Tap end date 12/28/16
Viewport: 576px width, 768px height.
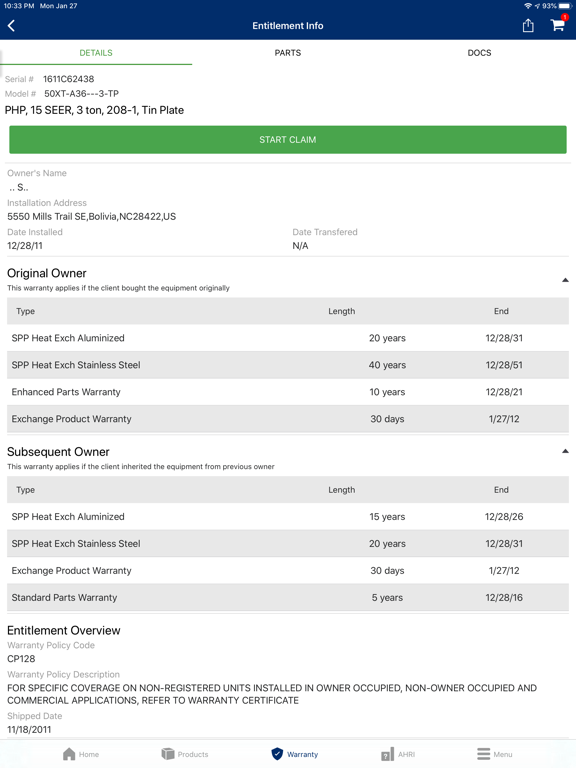tap(504, 598)
